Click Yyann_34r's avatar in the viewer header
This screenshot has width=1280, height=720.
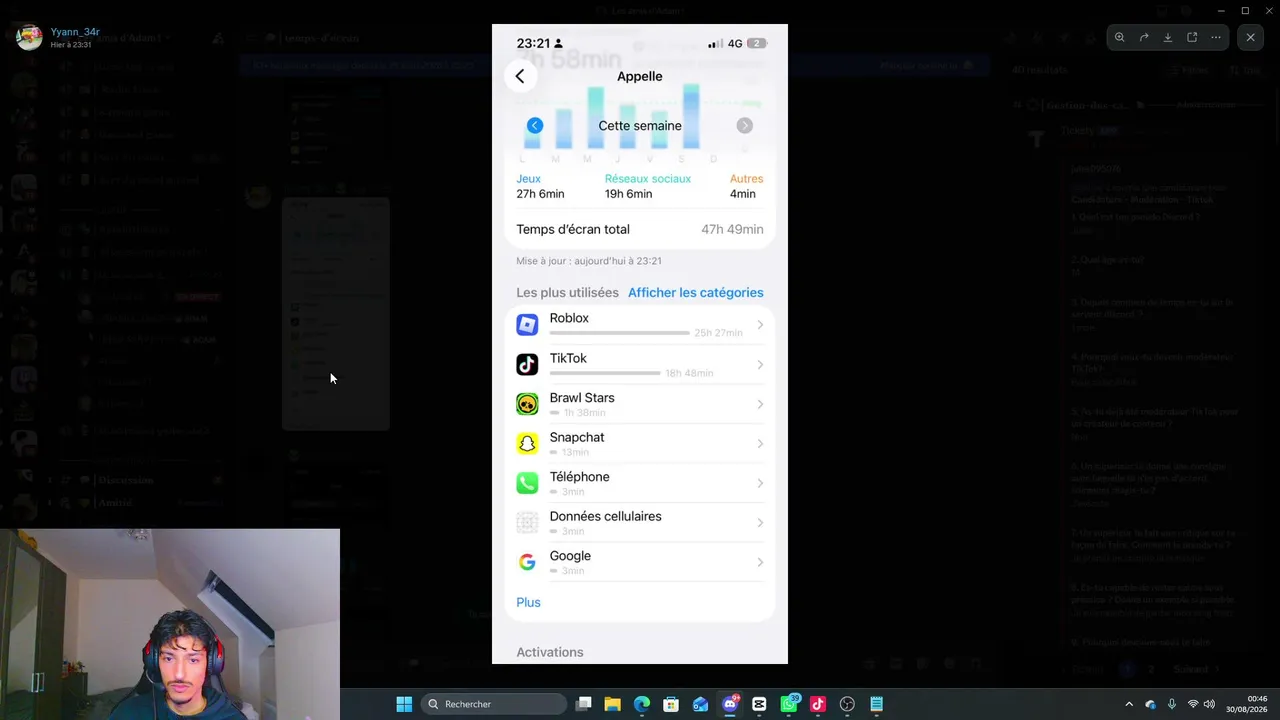(x=29, y=38)
